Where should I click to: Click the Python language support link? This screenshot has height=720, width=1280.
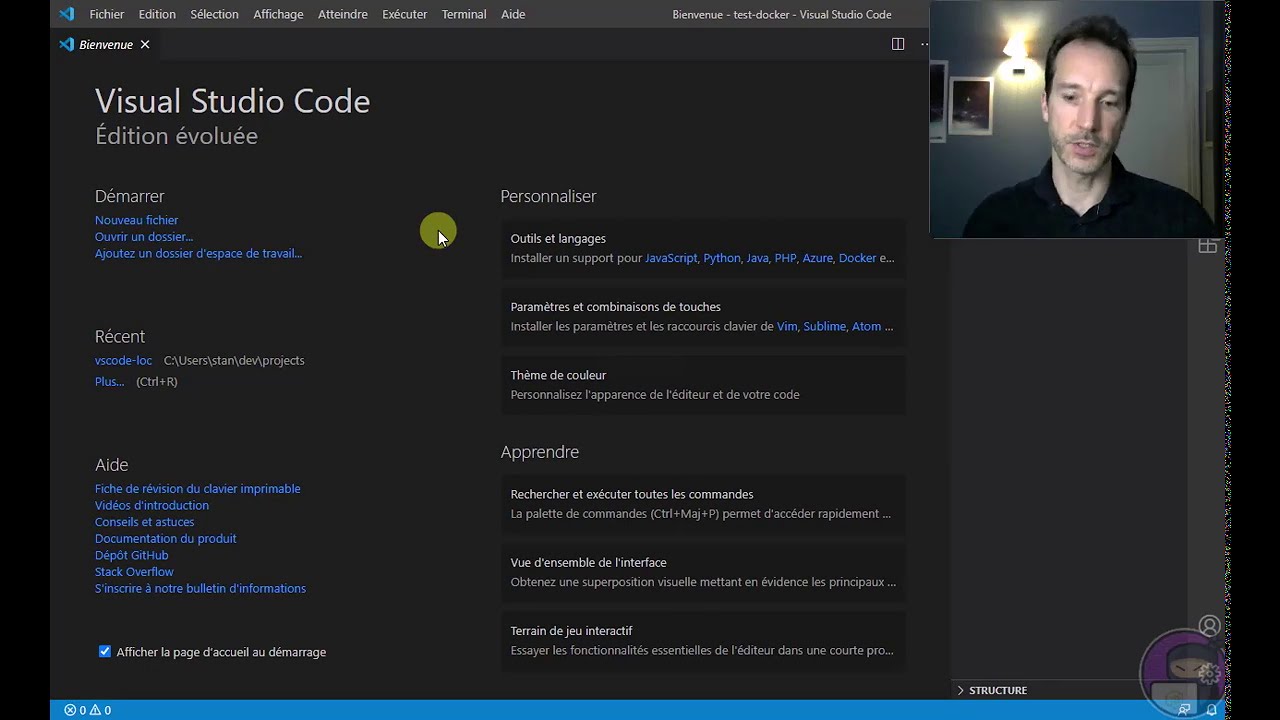(x=722, y=258)
